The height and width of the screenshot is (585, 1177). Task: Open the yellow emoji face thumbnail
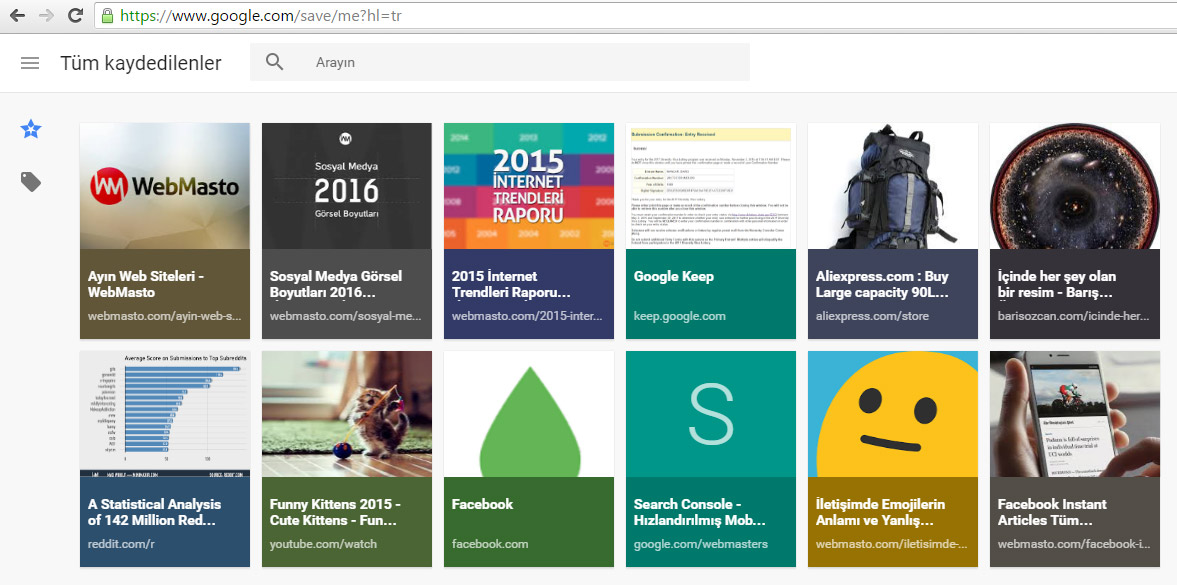tap(893, 414)
